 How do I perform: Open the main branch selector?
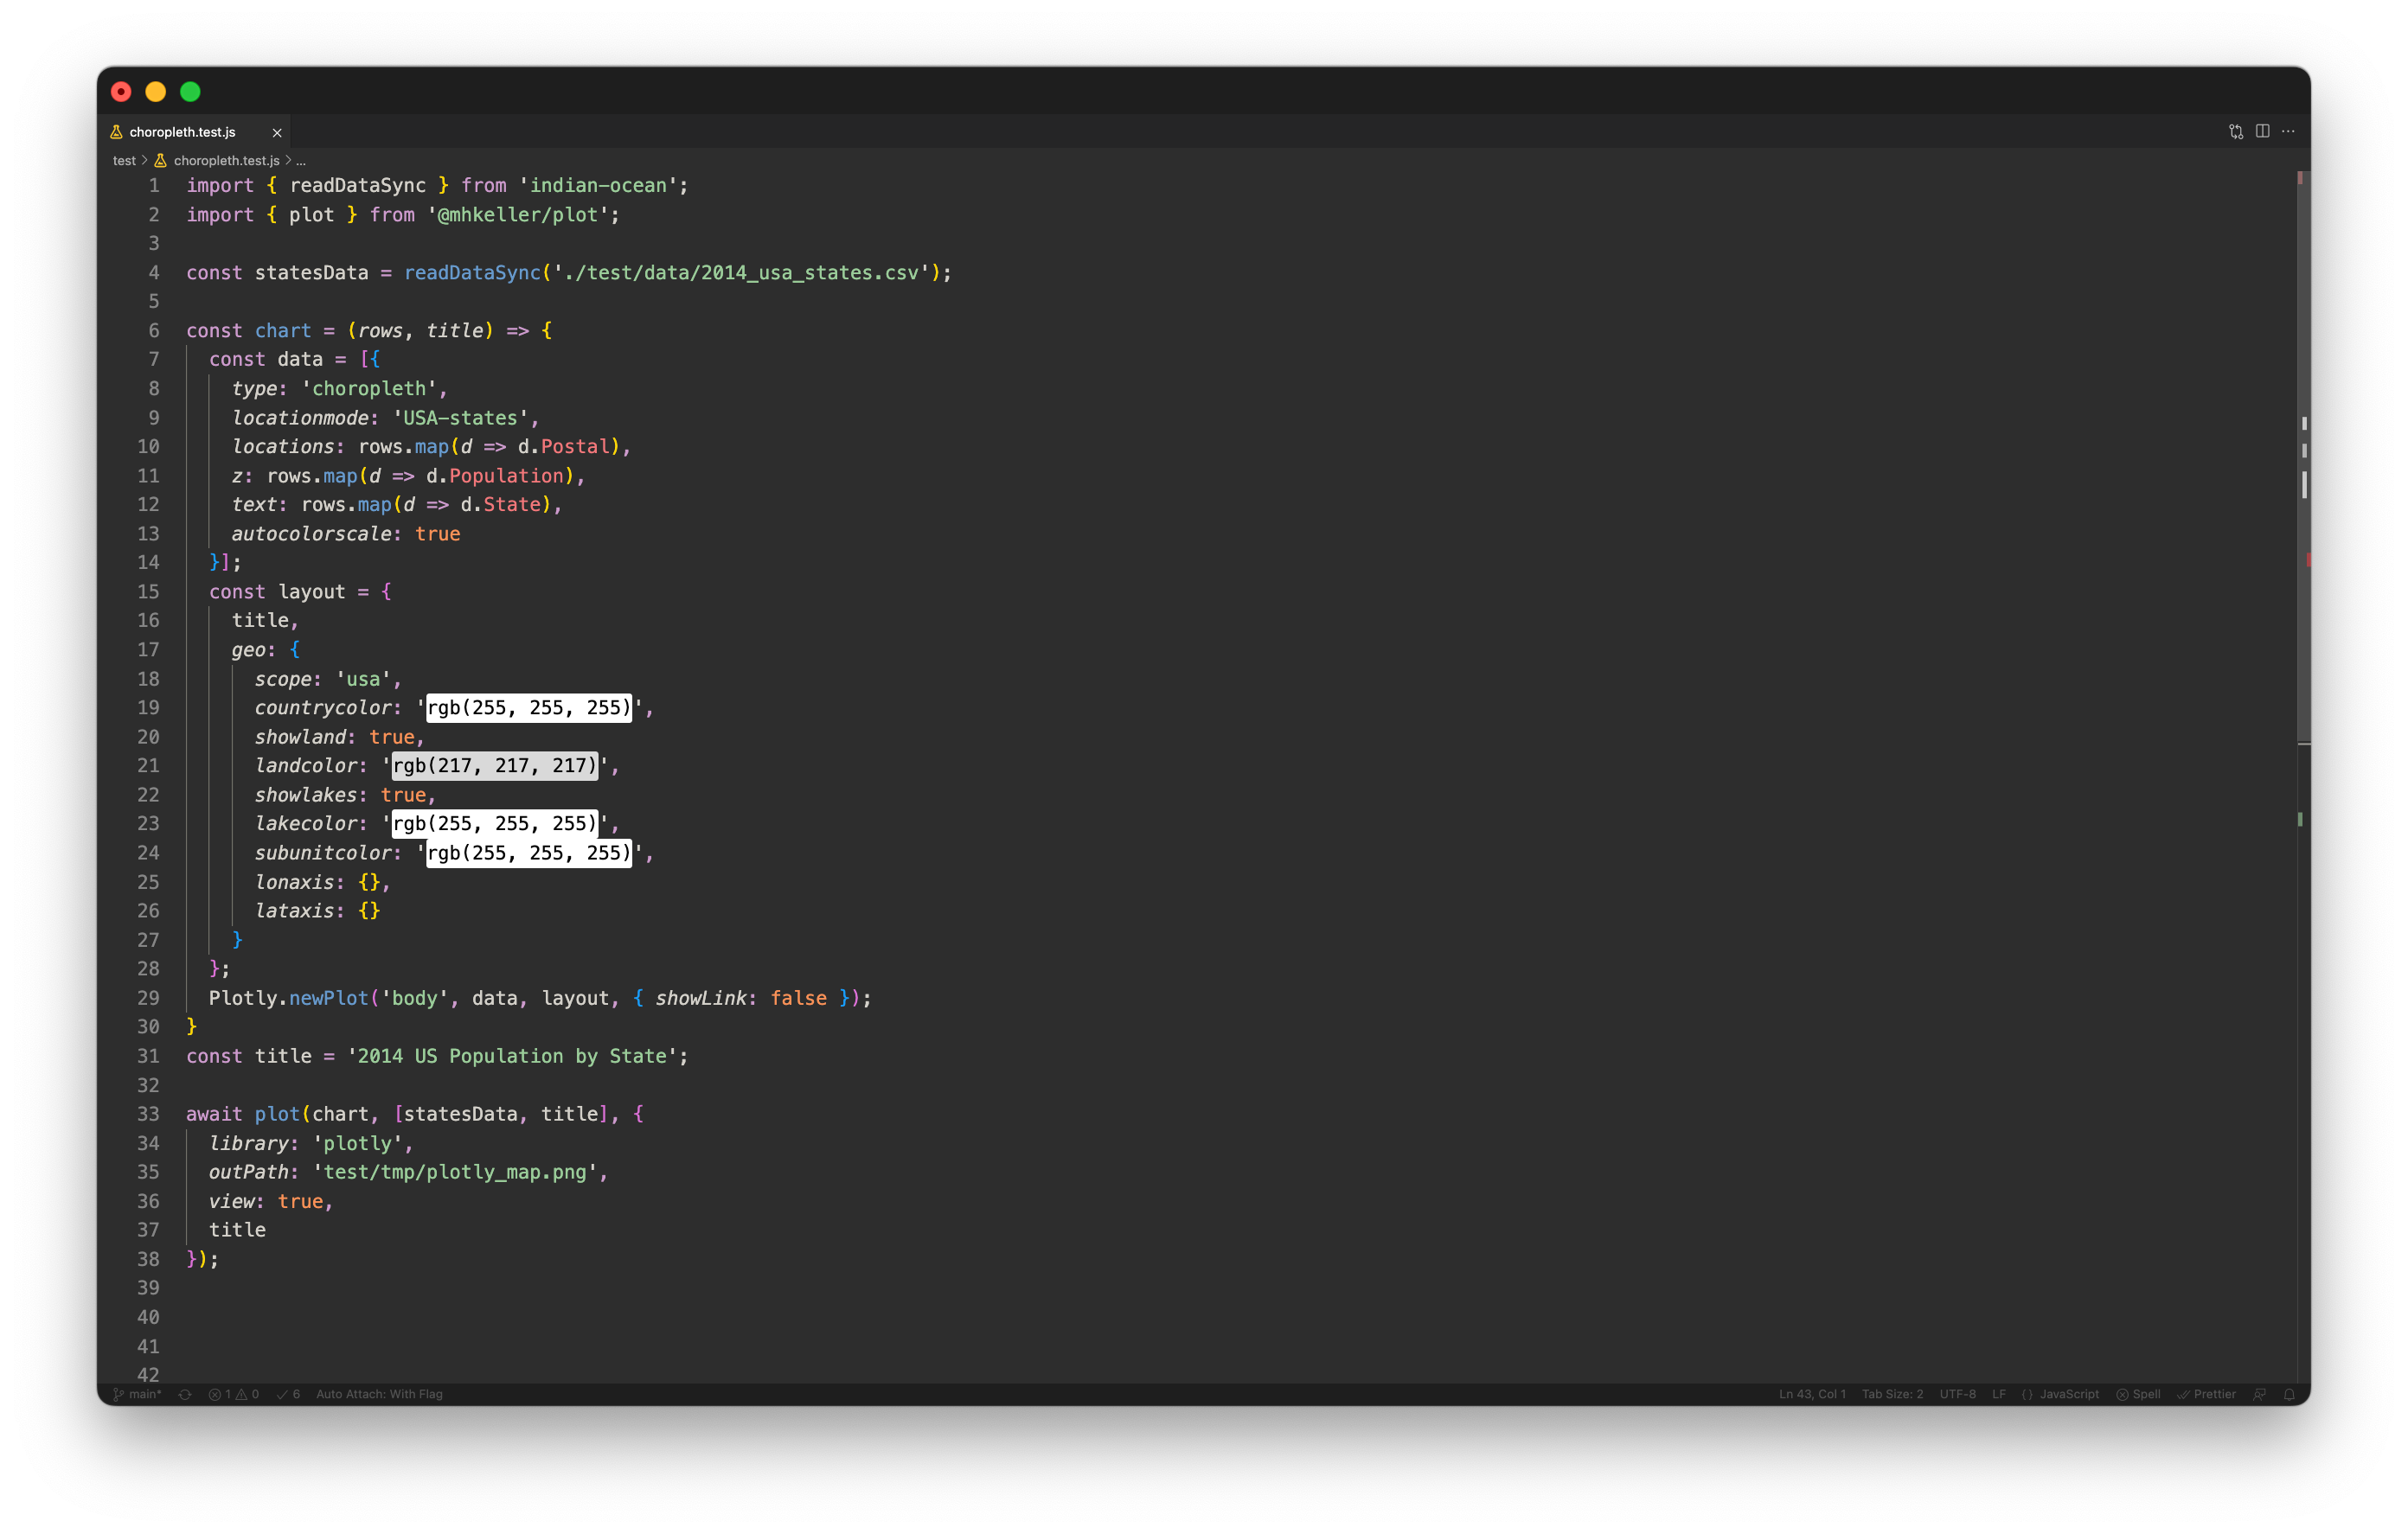point(138,1394)
